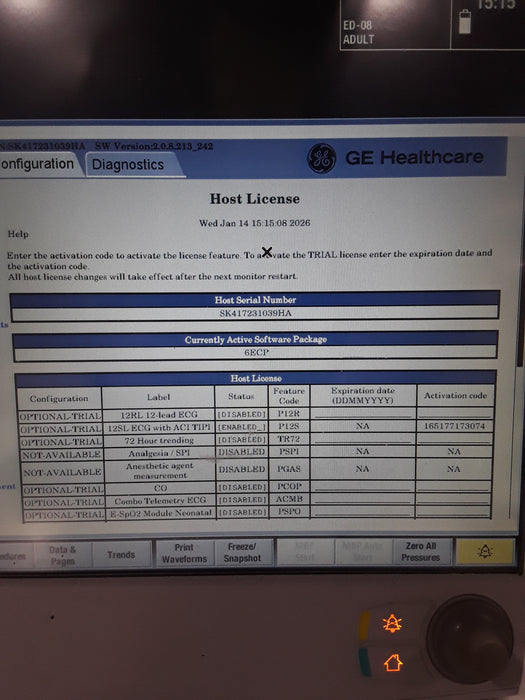Viewport: 525px width, 700px height.
Task: Click the 'Expiration date (DDMMYYYY)' header
Action: (x=362, y=396)
